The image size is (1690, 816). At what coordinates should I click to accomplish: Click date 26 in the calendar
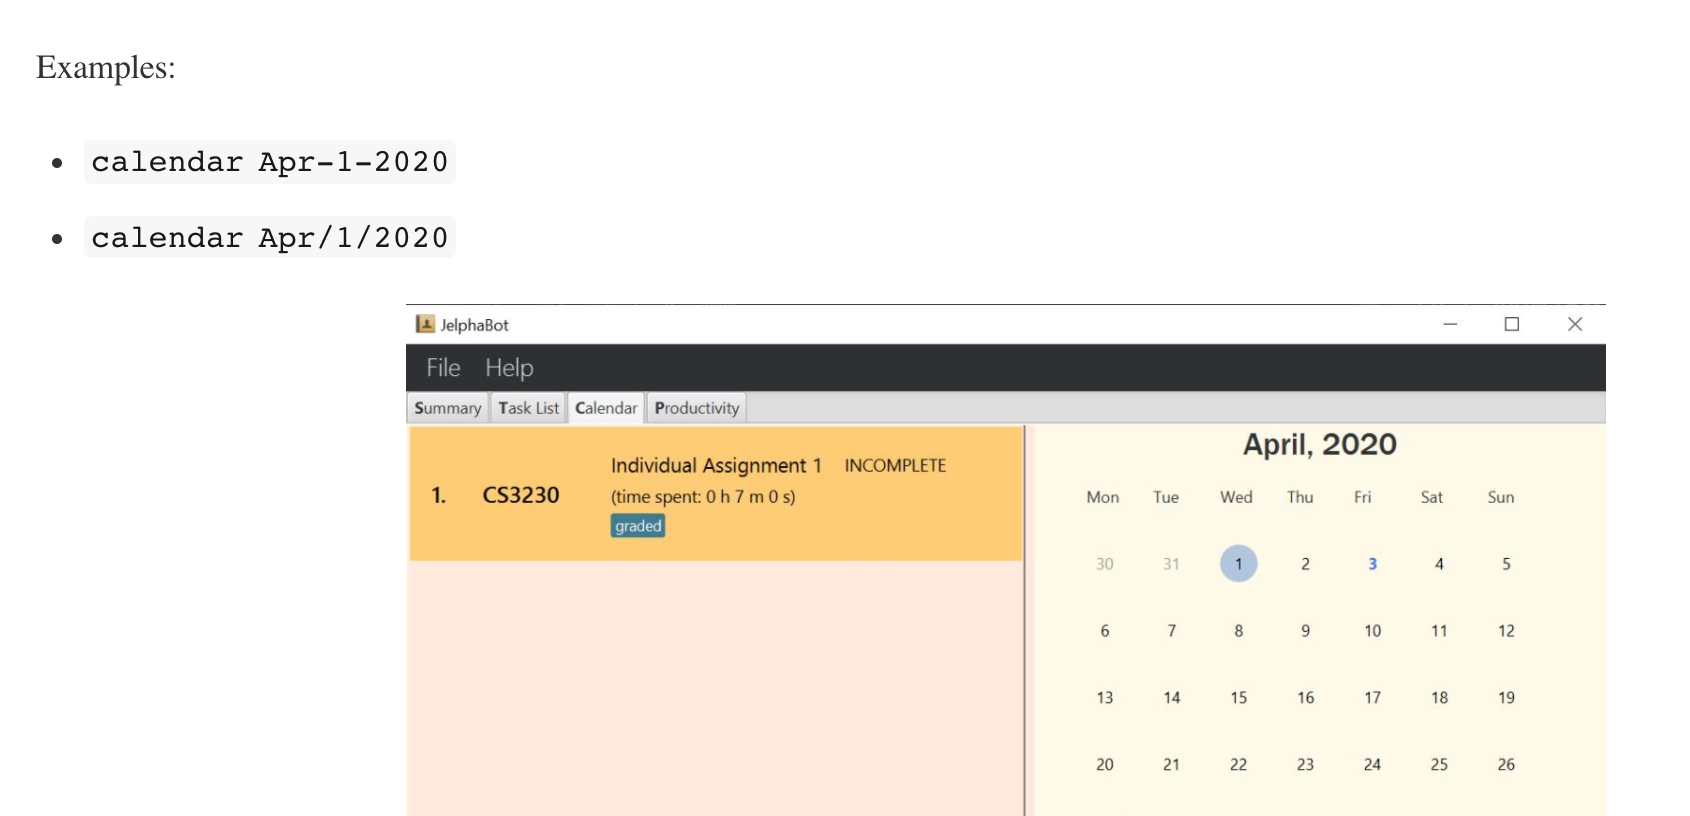[x=1506, y=765]
